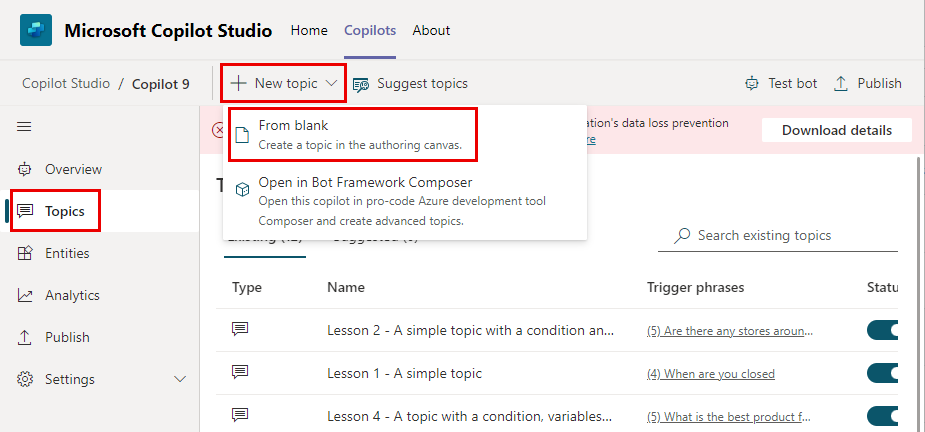This screenshot has width=925, height=432.
Task: Click the Trigger phrases column header
Action: (x=696, y=287)
